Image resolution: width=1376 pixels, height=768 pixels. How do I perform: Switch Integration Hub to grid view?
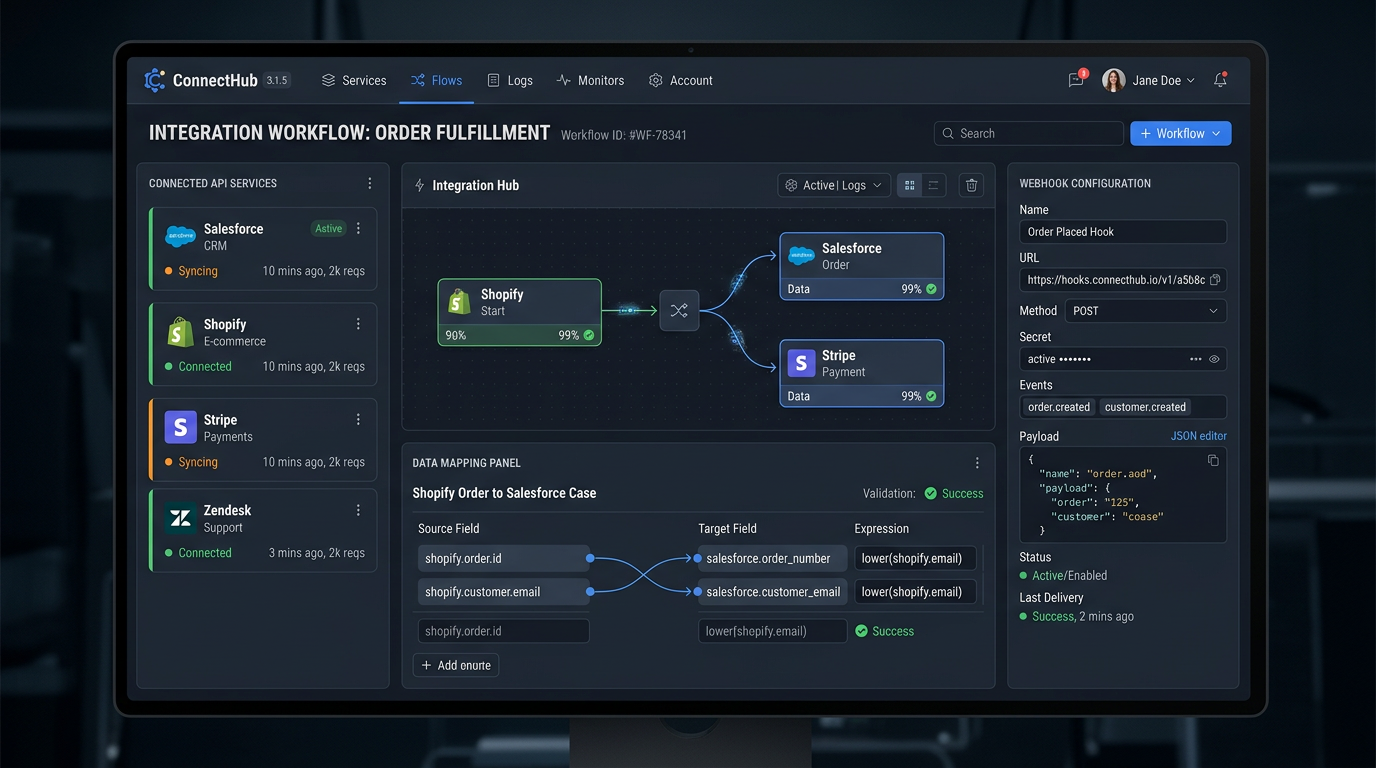(x=909, y=185)
